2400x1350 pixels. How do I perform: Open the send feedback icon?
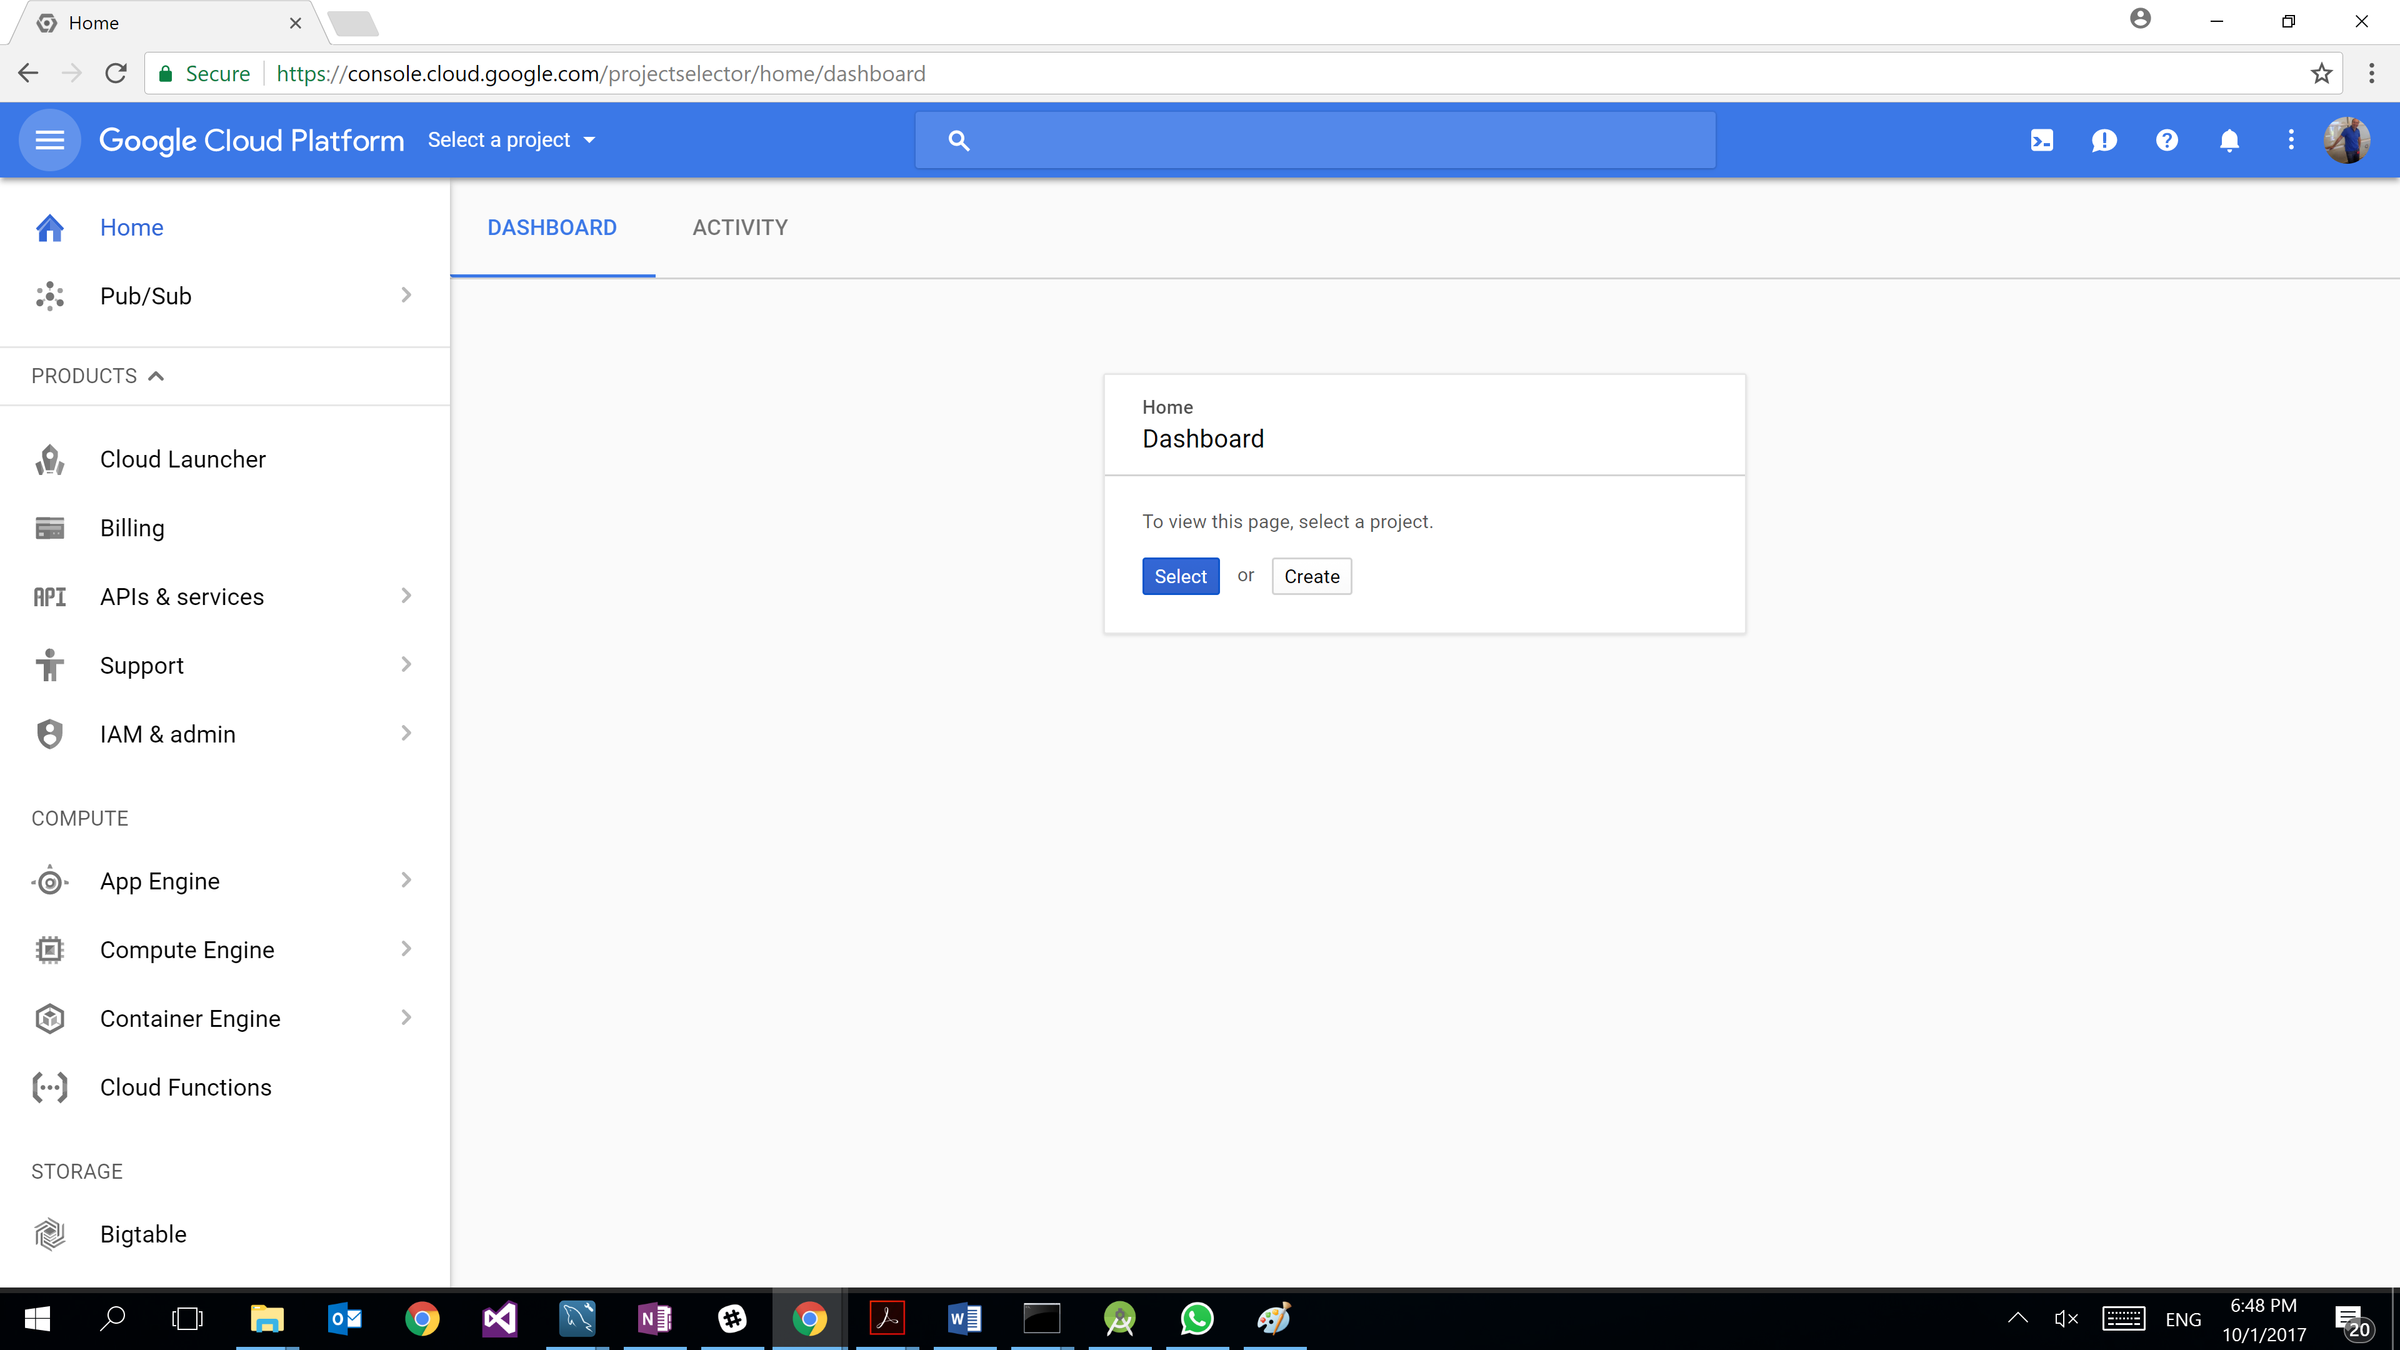(2104, 141)
